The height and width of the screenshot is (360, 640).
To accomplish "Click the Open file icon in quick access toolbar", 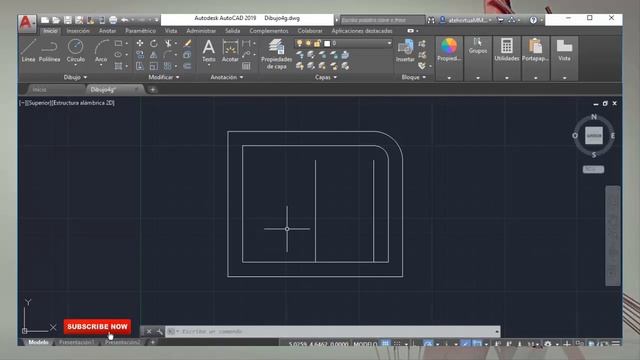I will point(56,20).
